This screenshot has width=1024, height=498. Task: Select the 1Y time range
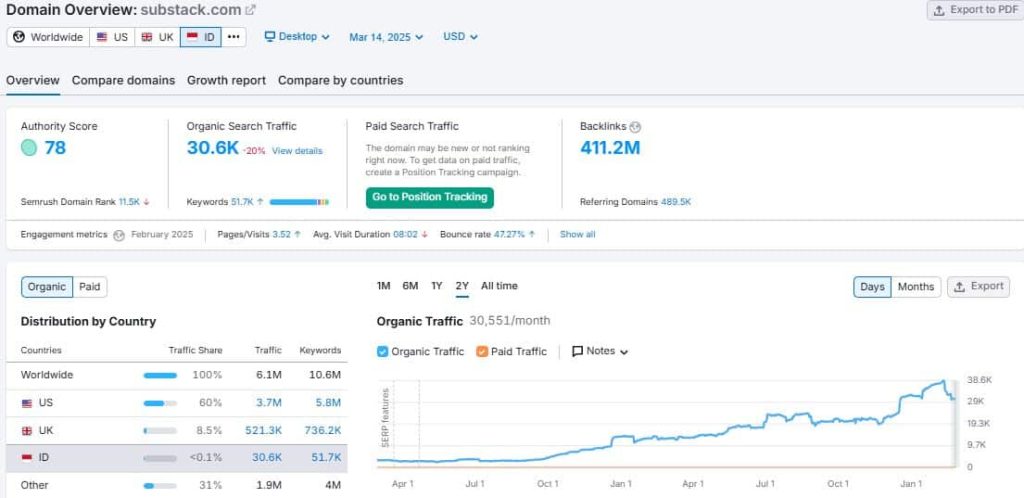pyautogui.click(x=437, y=286)
